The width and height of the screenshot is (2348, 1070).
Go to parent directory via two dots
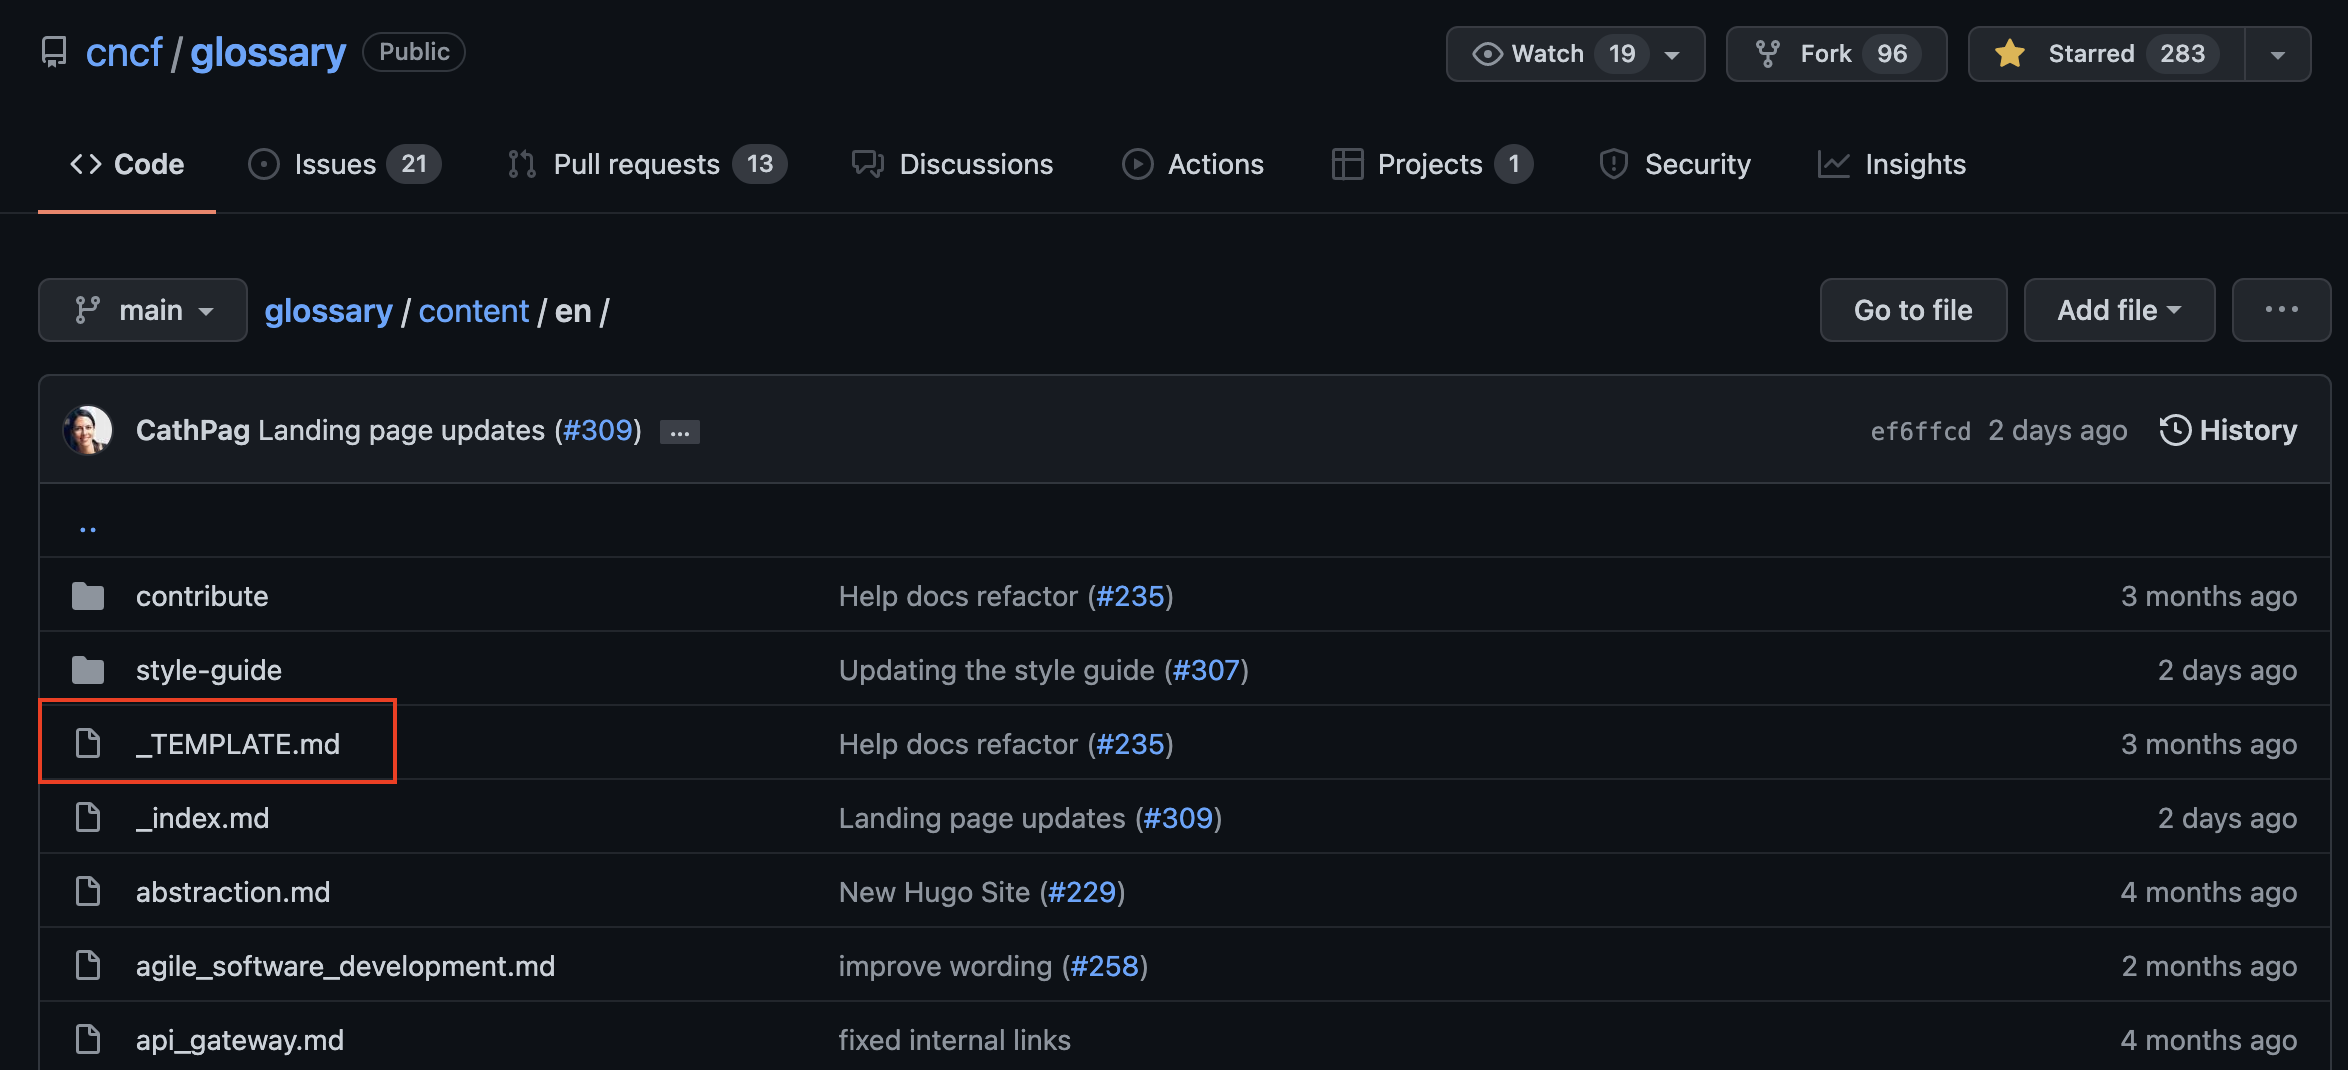[x=88, y=526]
